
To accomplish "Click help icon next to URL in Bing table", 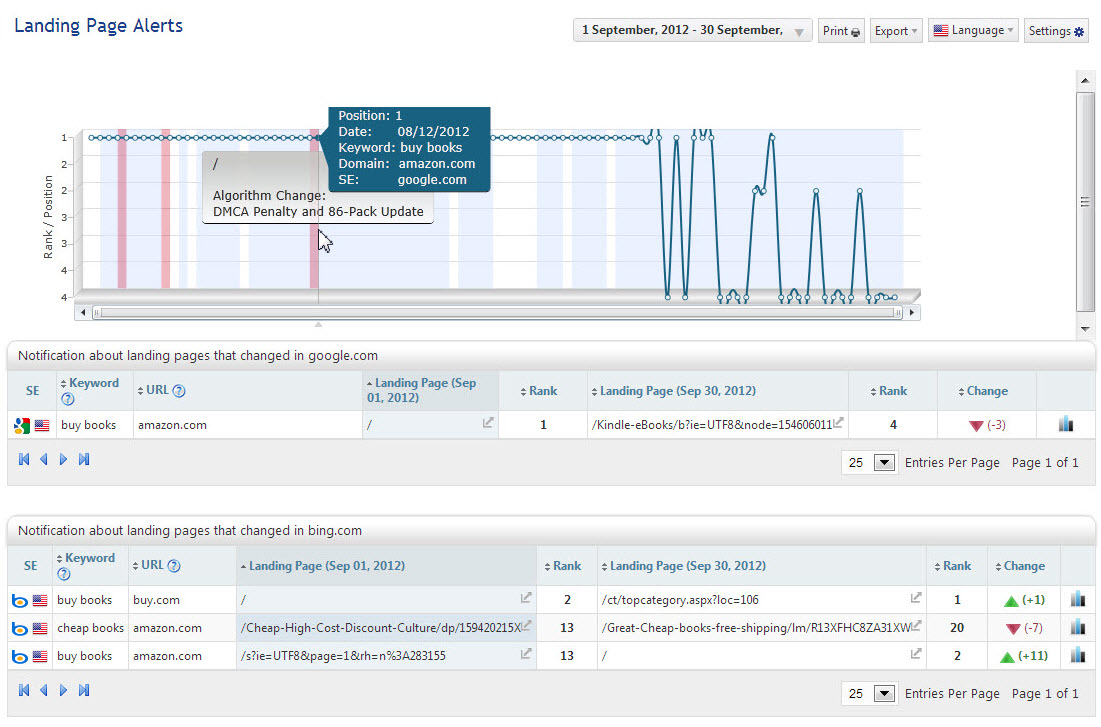I will point(175,566).
